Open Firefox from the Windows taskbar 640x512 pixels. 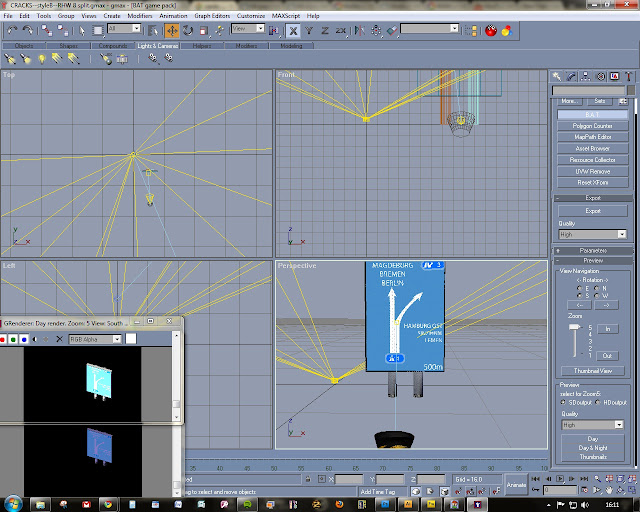coord(339,505)
